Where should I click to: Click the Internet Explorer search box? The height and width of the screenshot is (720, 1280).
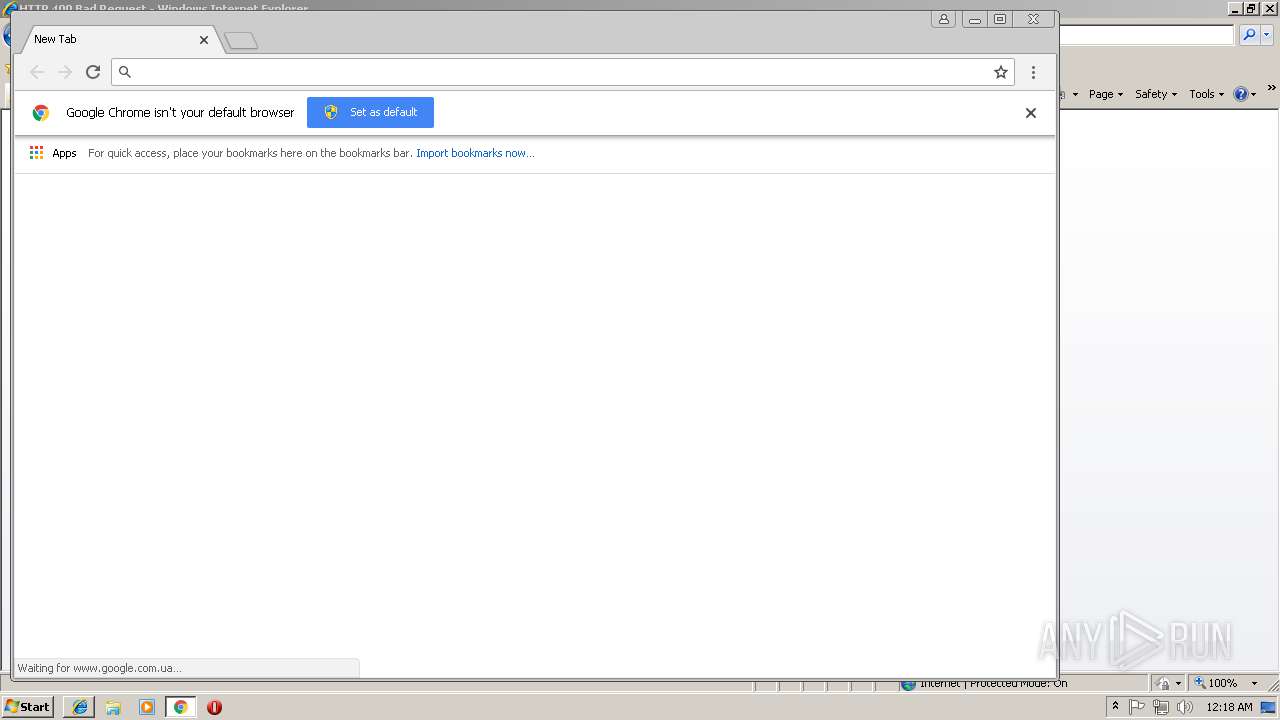click(x=1146, y=35)
